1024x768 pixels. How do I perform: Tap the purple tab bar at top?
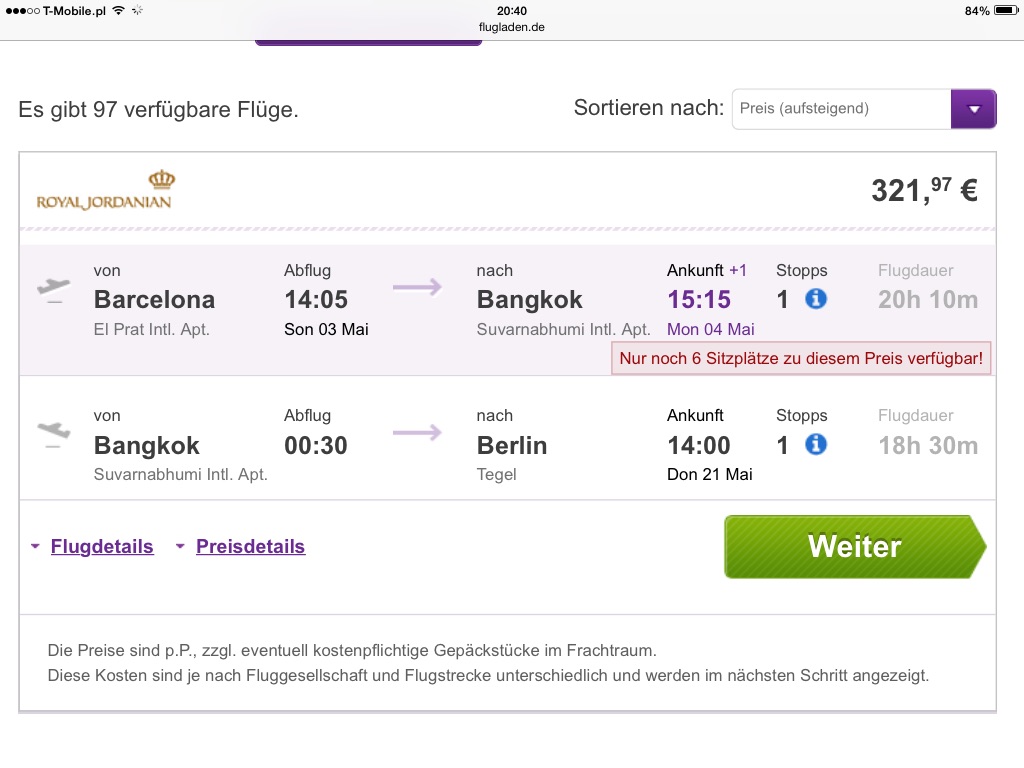pyautogui.click(x=368, y=42)
